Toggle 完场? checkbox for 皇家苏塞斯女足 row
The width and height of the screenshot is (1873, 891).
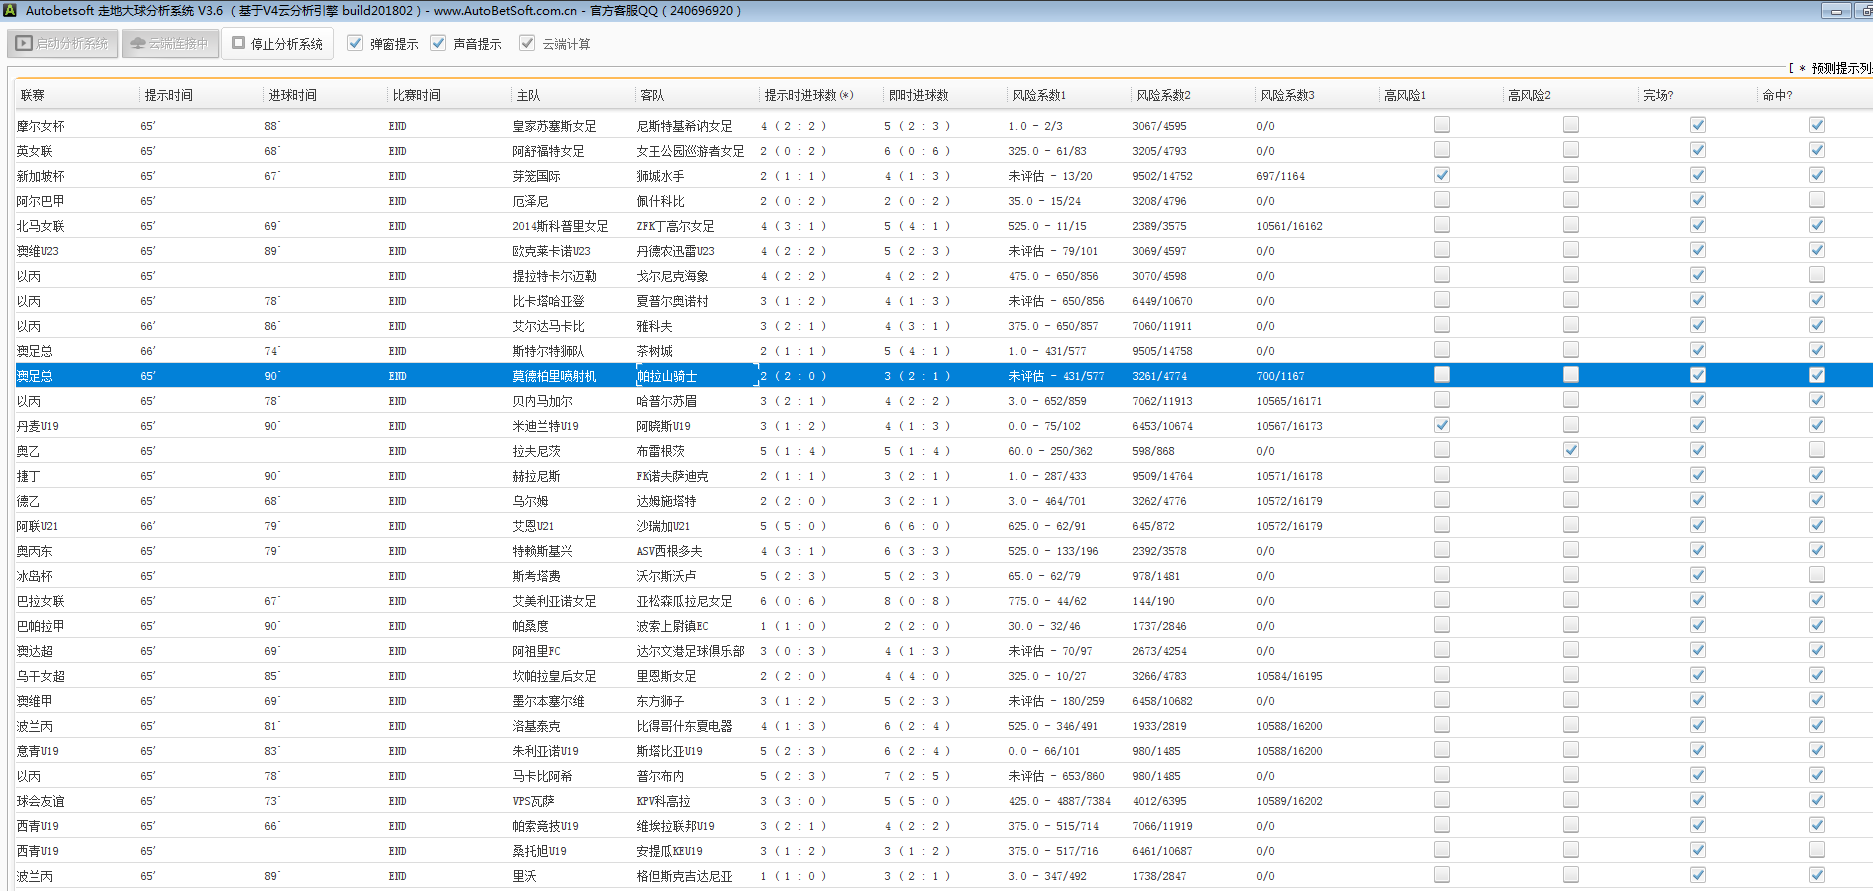pyautogui.click(x=1698, y=125)
